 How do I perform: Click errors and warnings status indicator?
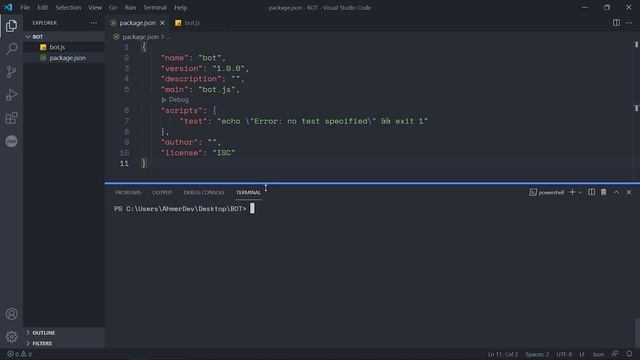tap(19, 354)
